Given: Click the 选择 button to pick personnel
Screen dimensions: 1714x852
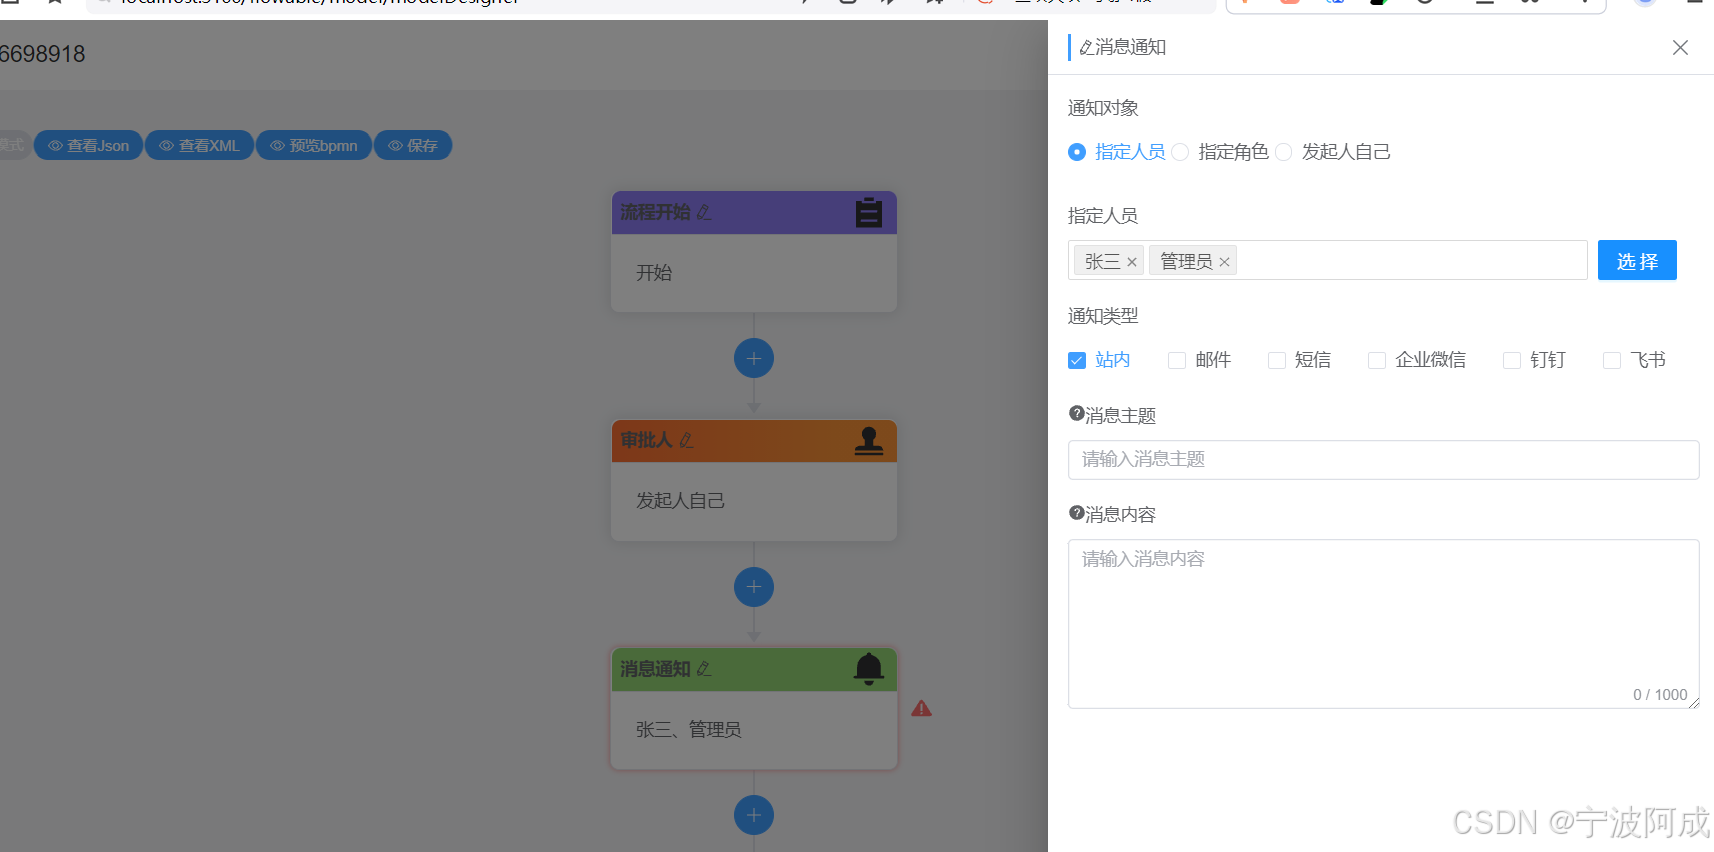Looking at the screenshot, I should coord(1637,260).
